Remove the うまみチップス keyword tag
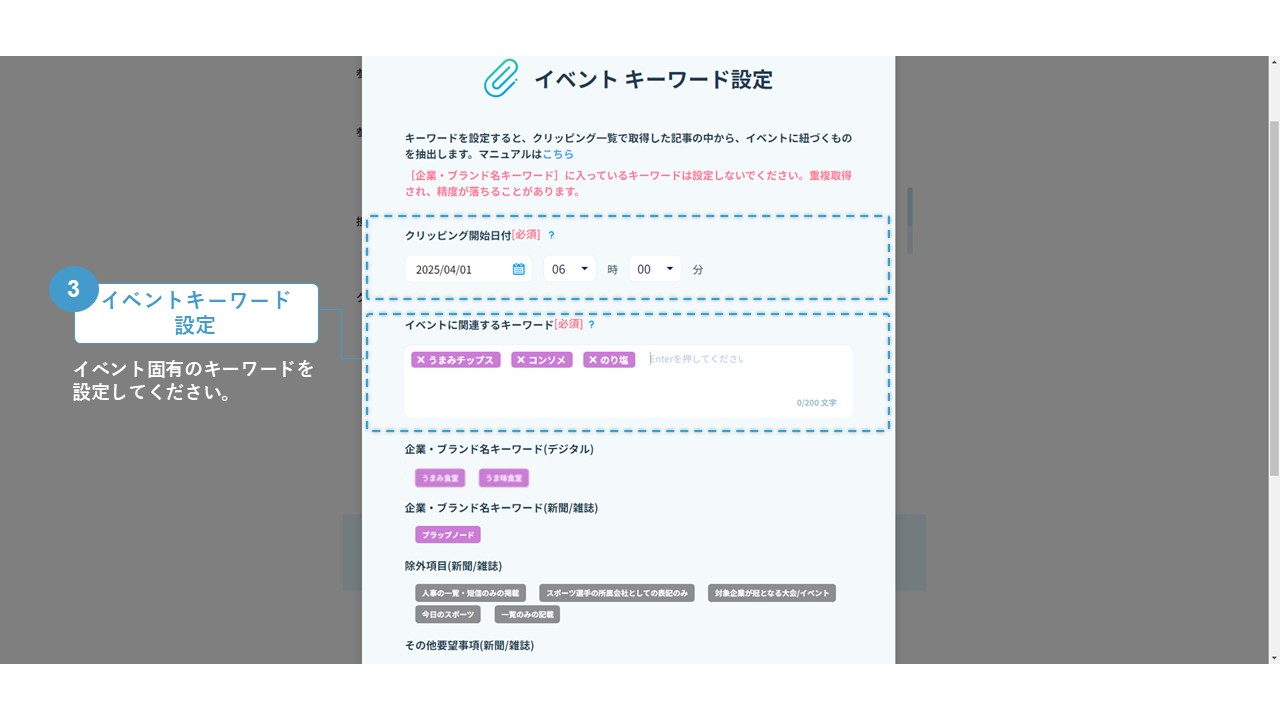The image size is (1280, 720). tap(421, 360)
